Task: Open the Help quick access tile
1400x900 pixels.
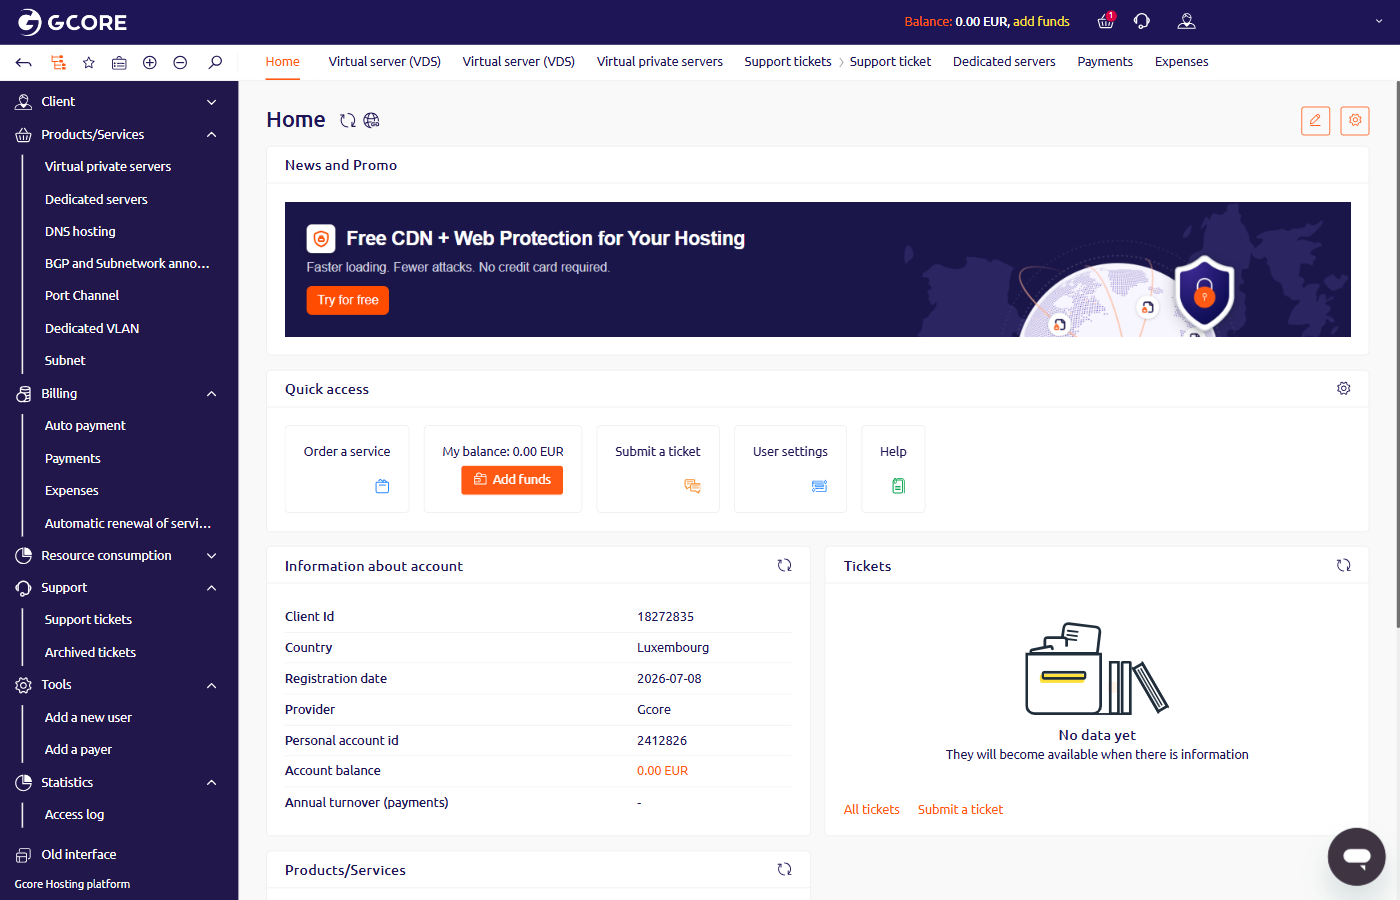Action: pyautogui.click(x=893, y=469)
